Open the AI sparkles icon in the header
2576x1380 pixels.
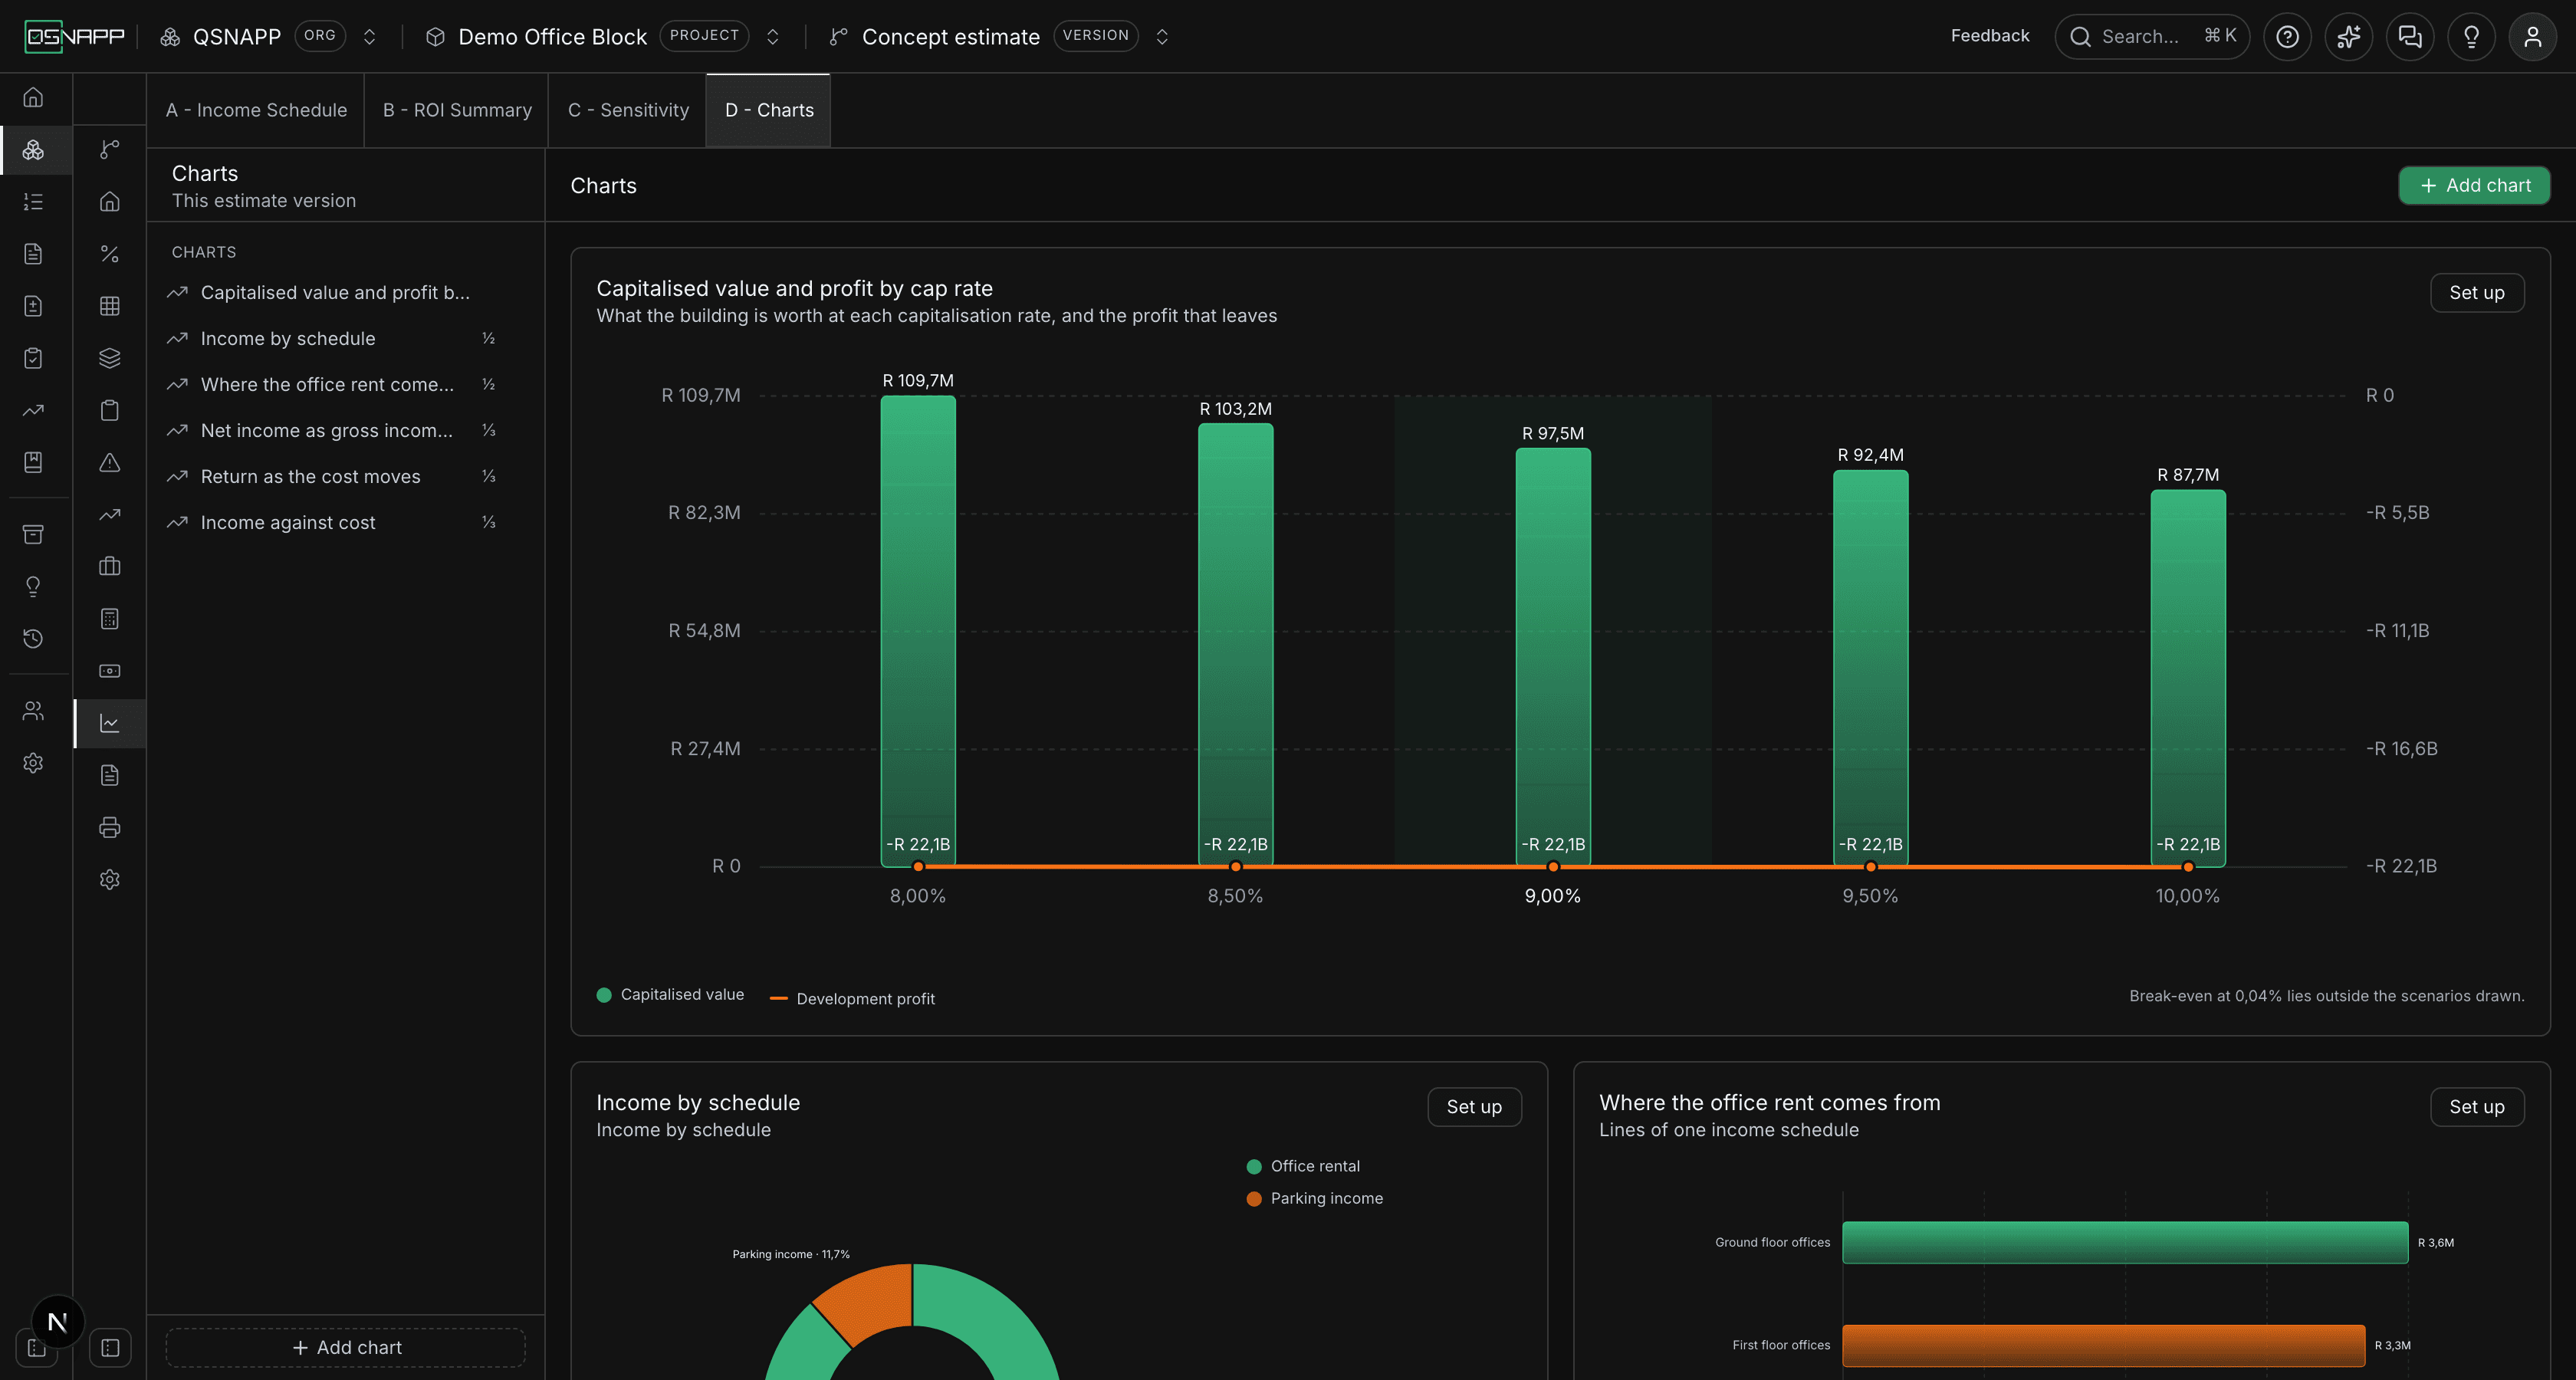(x=2349, y=37)
